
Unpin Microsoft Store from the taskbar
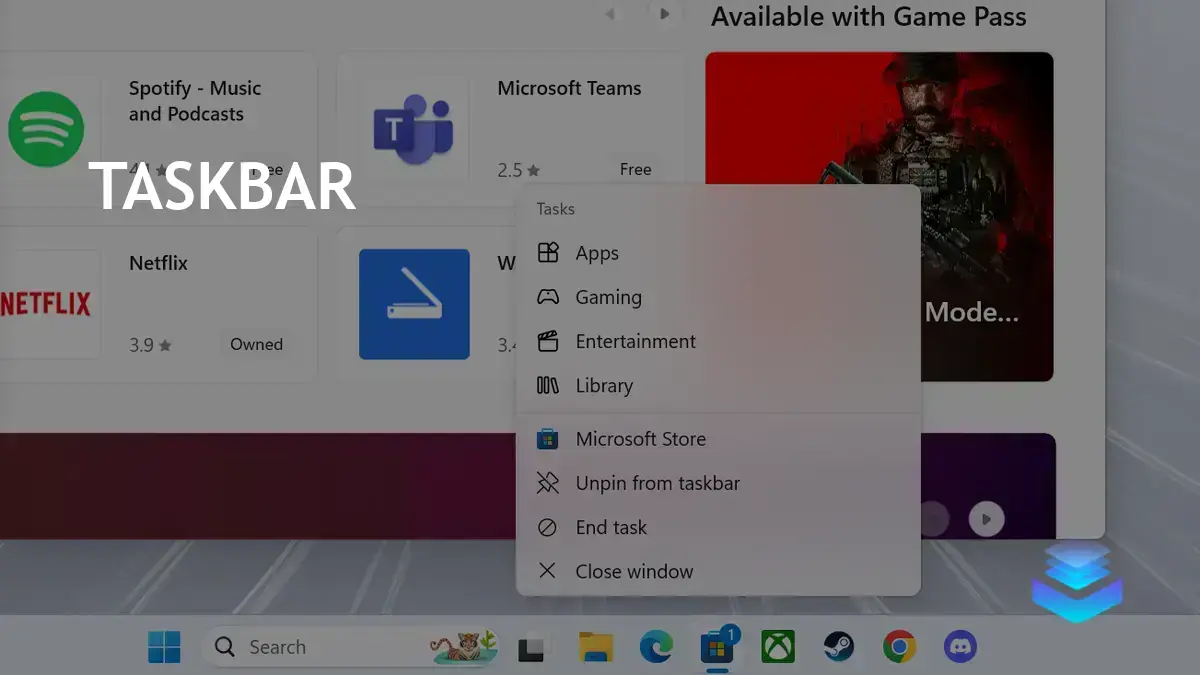[x=657, y=483]
